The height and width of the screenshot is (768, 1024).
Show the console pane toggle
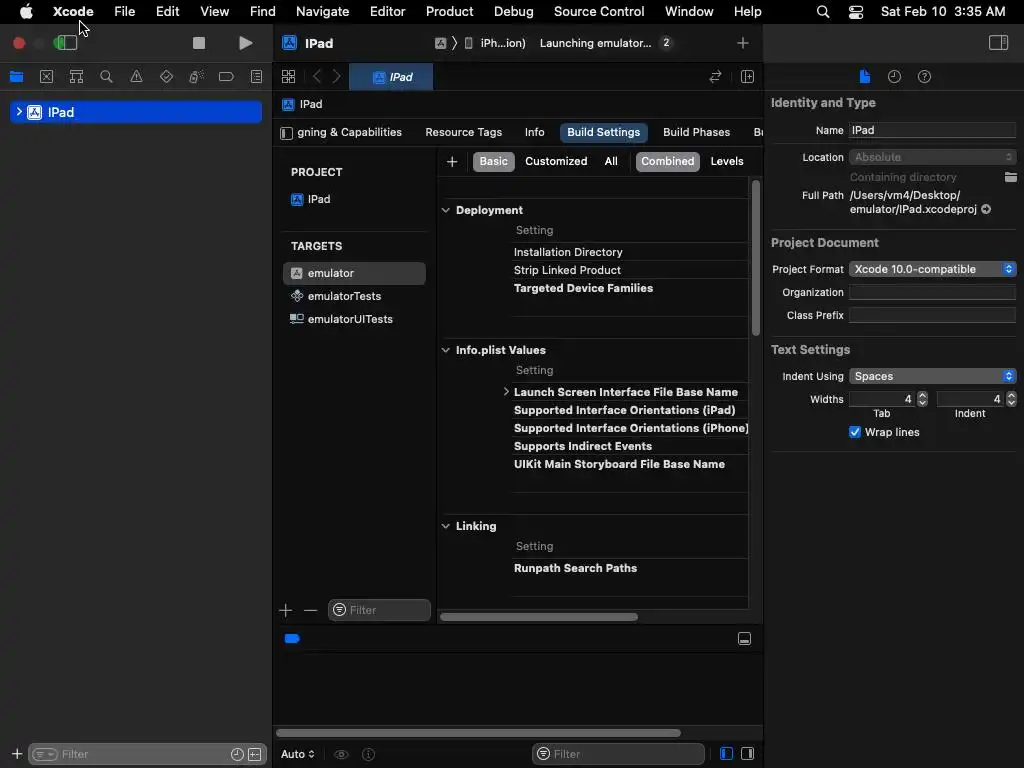tap(748, 754)
